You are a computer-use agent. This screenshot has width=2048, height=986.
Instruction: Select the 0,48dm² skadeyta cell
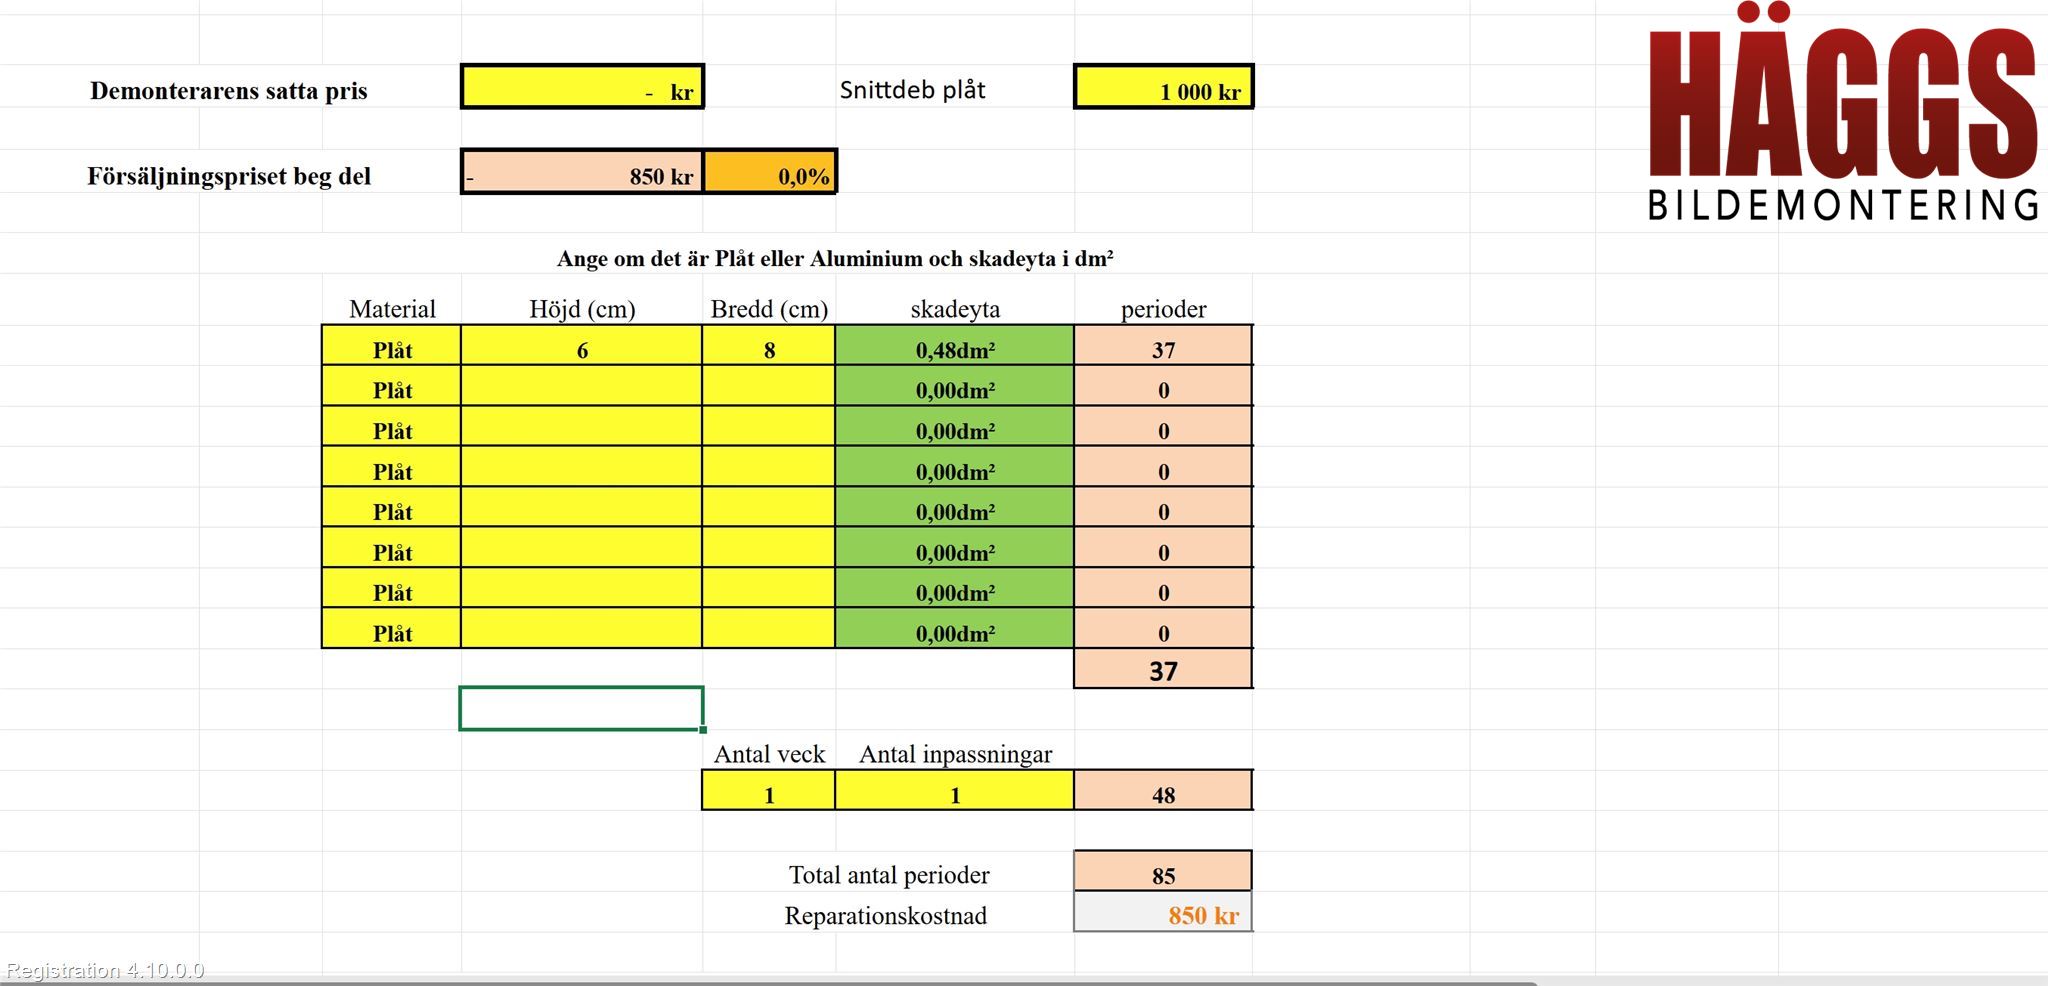coord(955,350)
